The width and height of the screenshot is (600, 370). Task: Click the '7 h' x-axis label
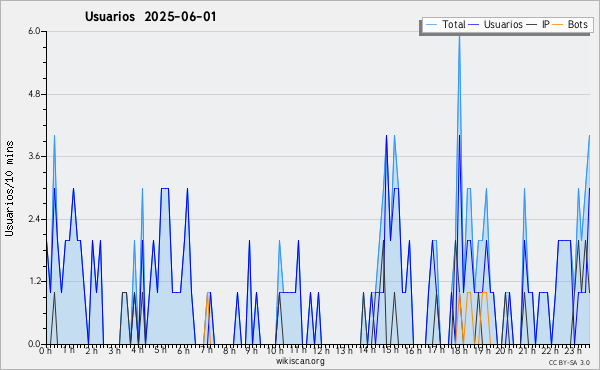click(x=206, y=350)
